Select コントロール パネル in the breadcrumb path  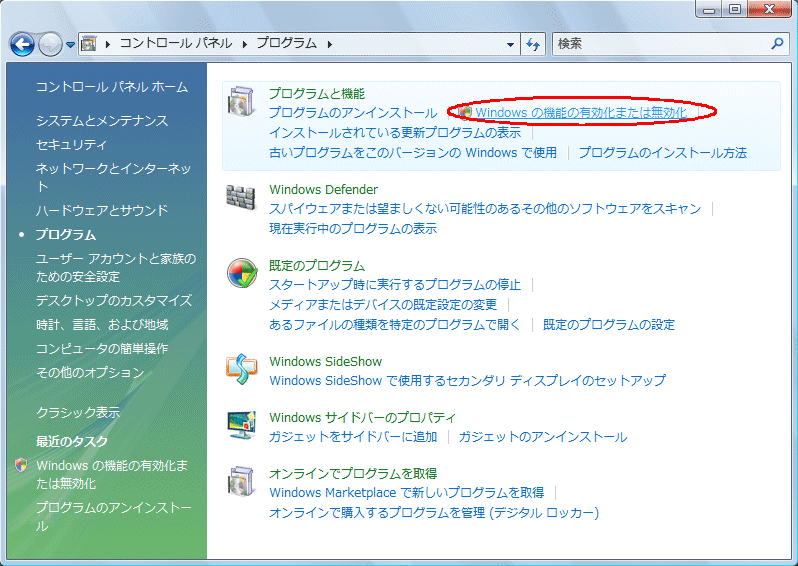pos(175,44)
